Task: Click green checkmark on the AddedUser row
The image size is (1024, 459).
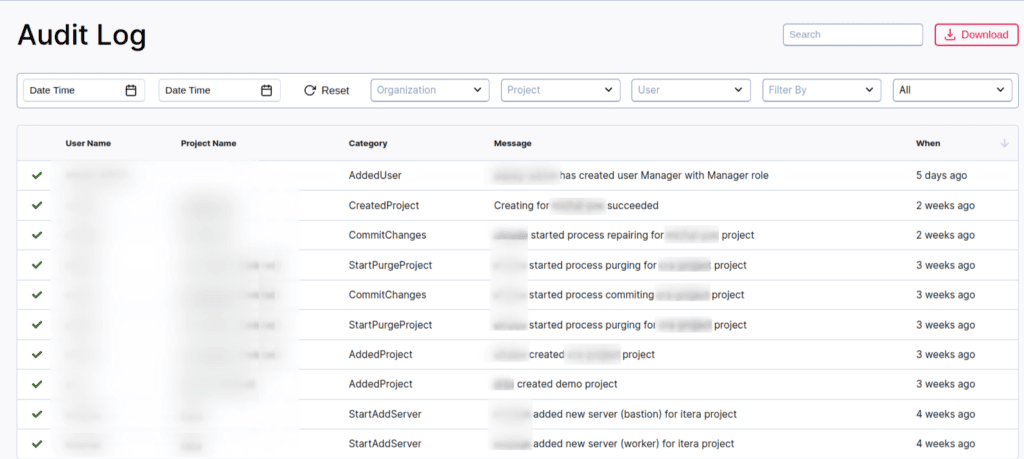Action: click(x=37, y=175)
